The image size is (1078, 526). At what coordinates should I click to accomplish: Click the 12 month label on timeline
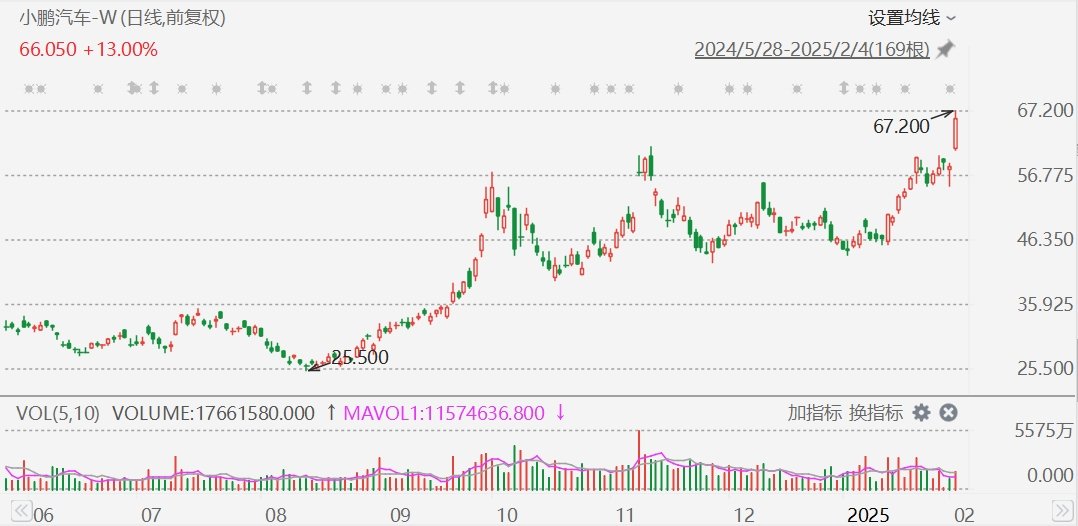pos(745,514)
